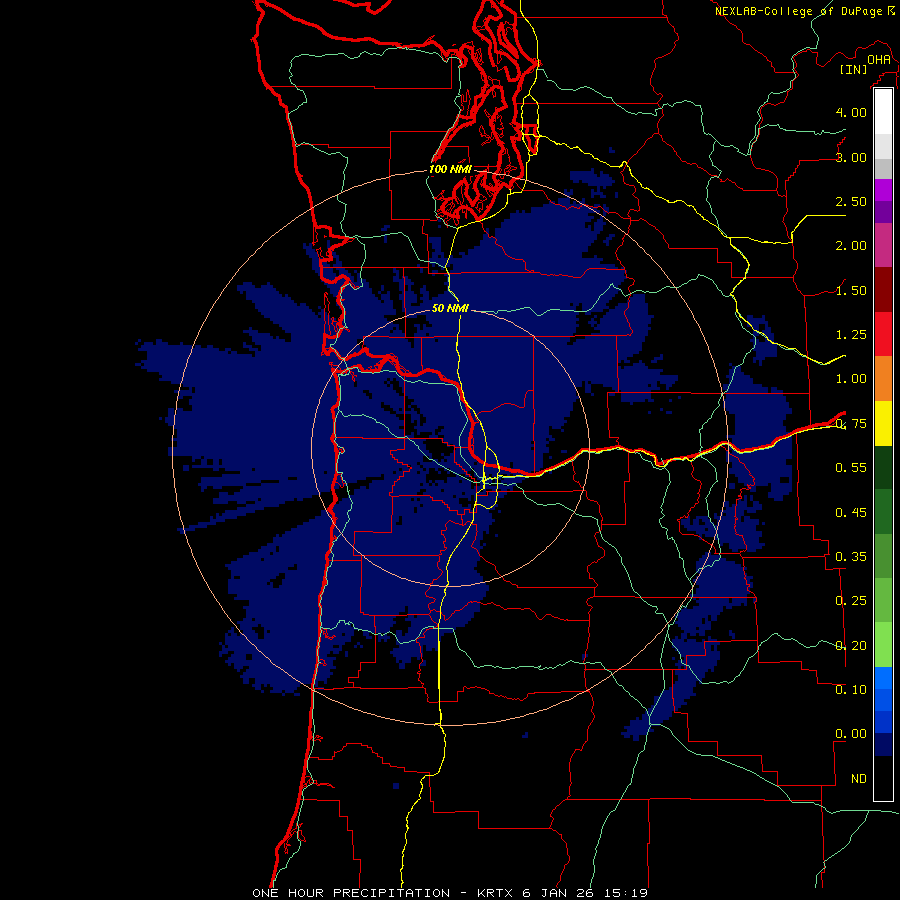Click the 'OHA' product label
Image resolution: width=900 pixels, height=900 pixels.
pyautogui.click(x=879, y=59)
